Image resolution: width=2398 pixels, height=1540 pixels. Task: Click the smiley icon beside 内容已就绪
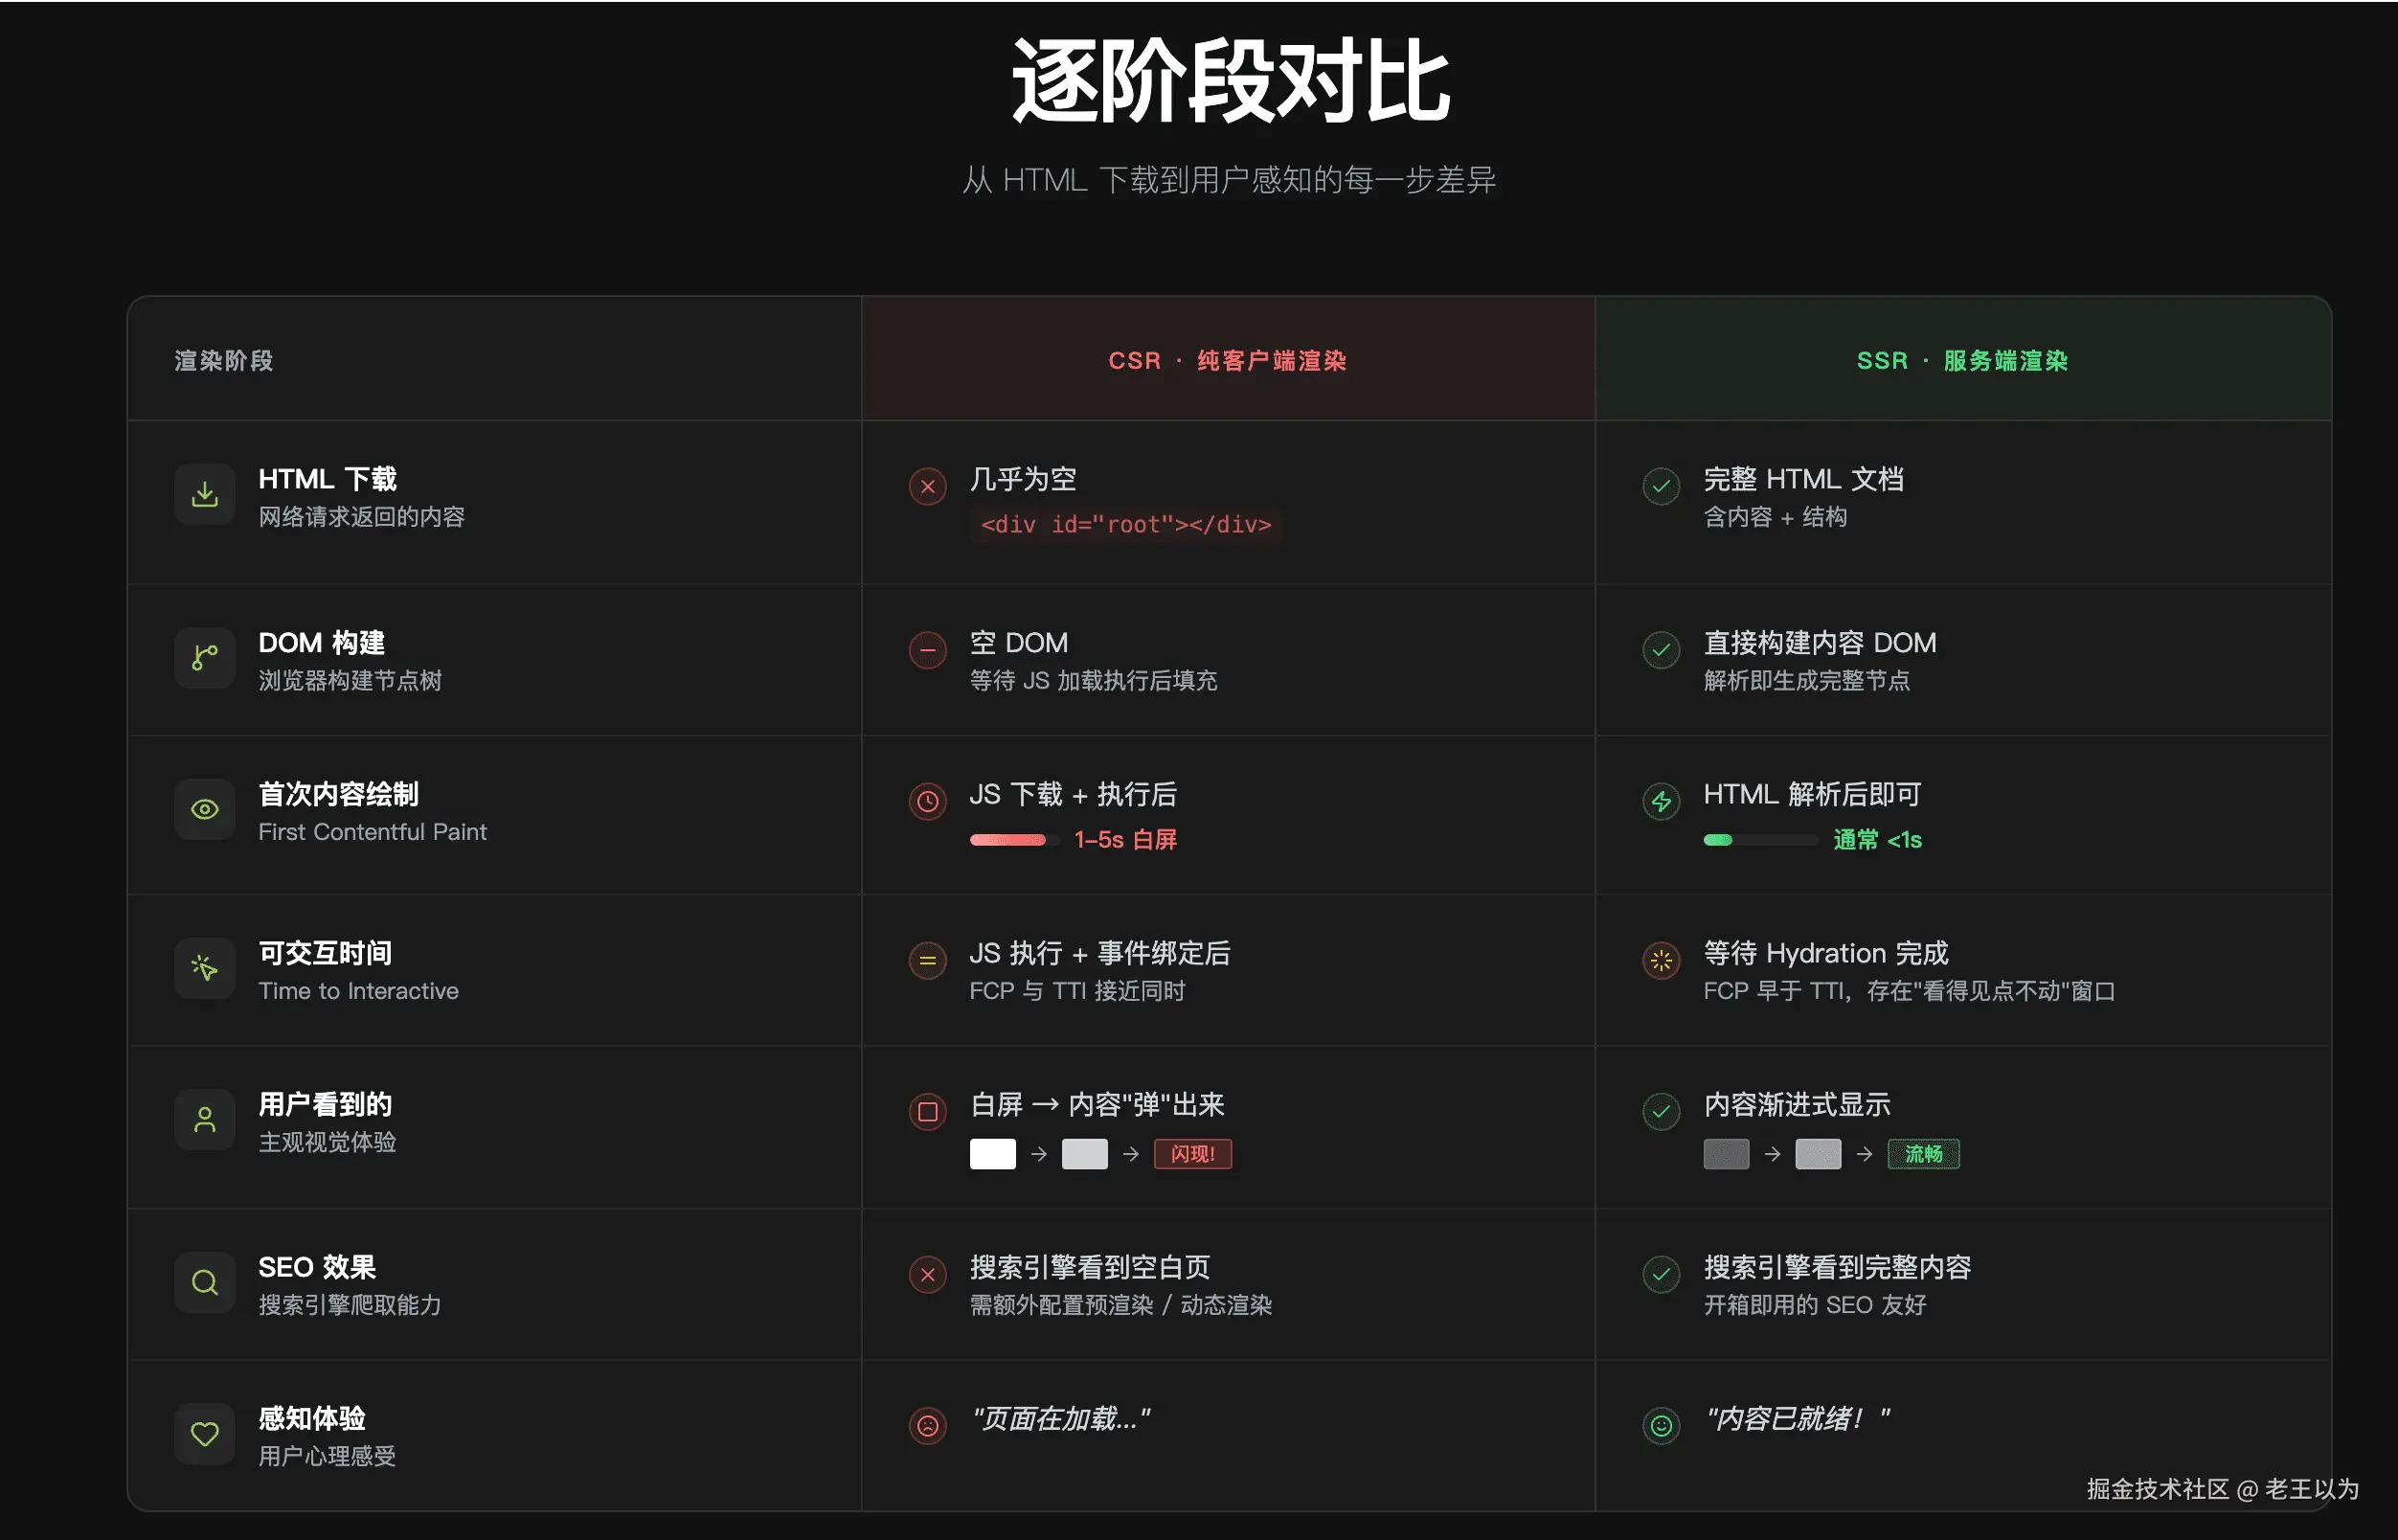pos(1660,1425)
